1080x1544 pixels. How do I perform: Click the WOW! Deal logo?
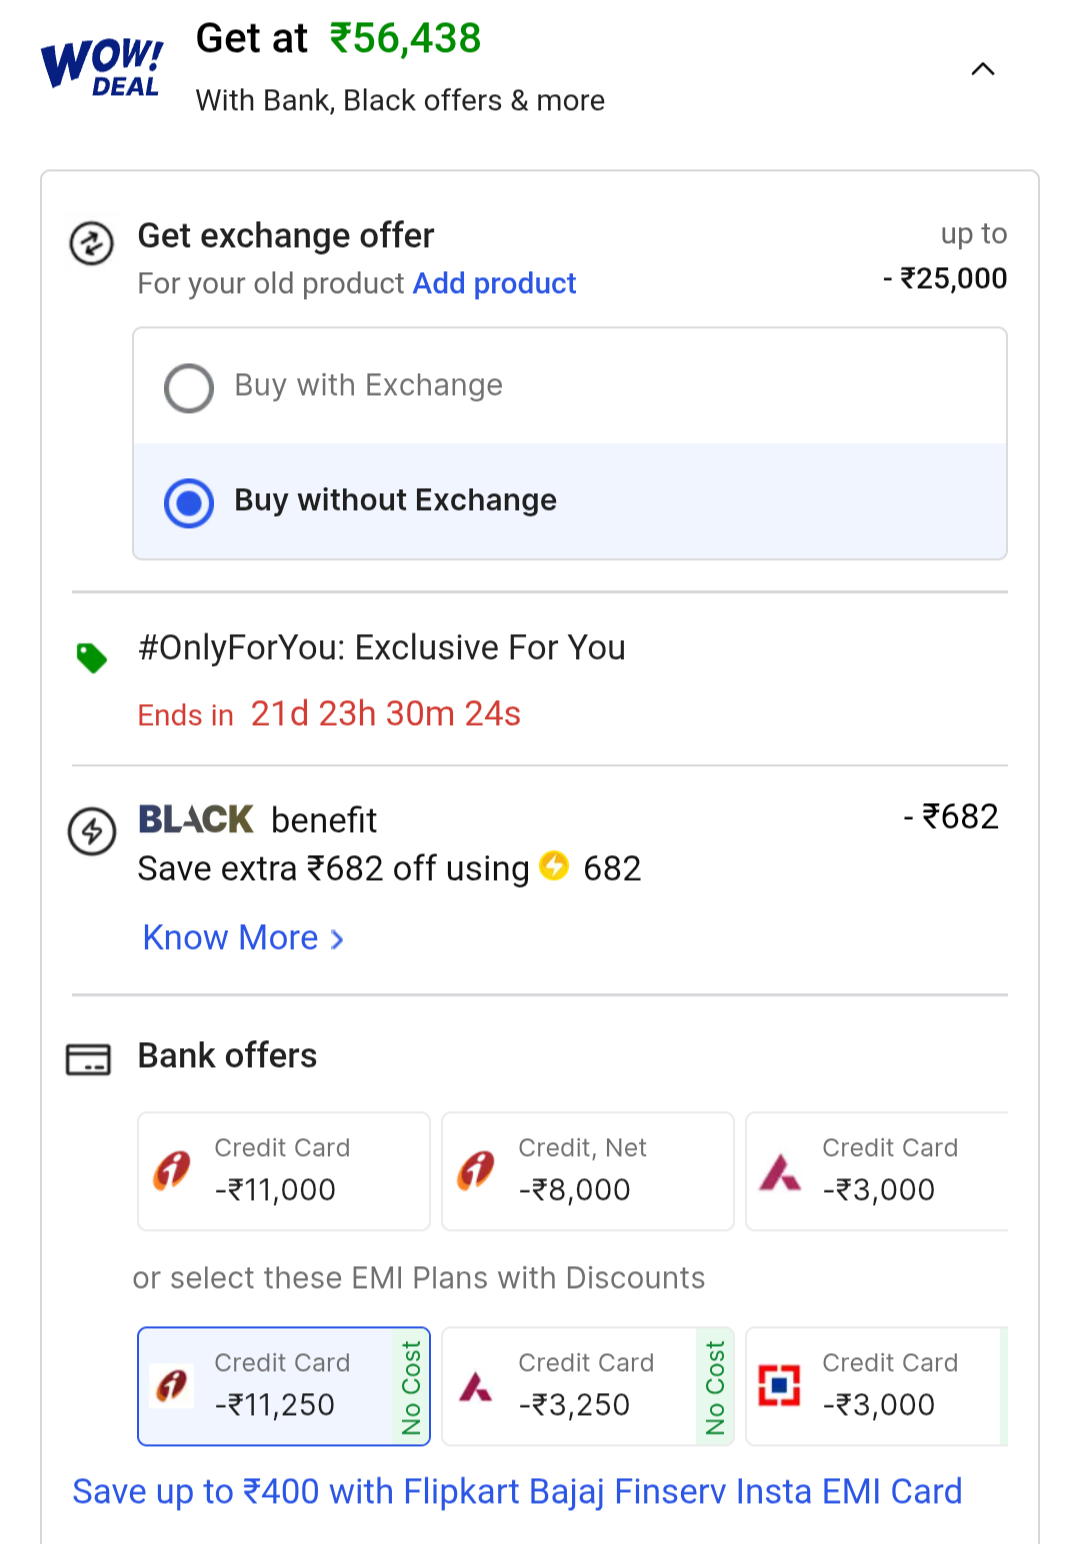tap(101, 68)
